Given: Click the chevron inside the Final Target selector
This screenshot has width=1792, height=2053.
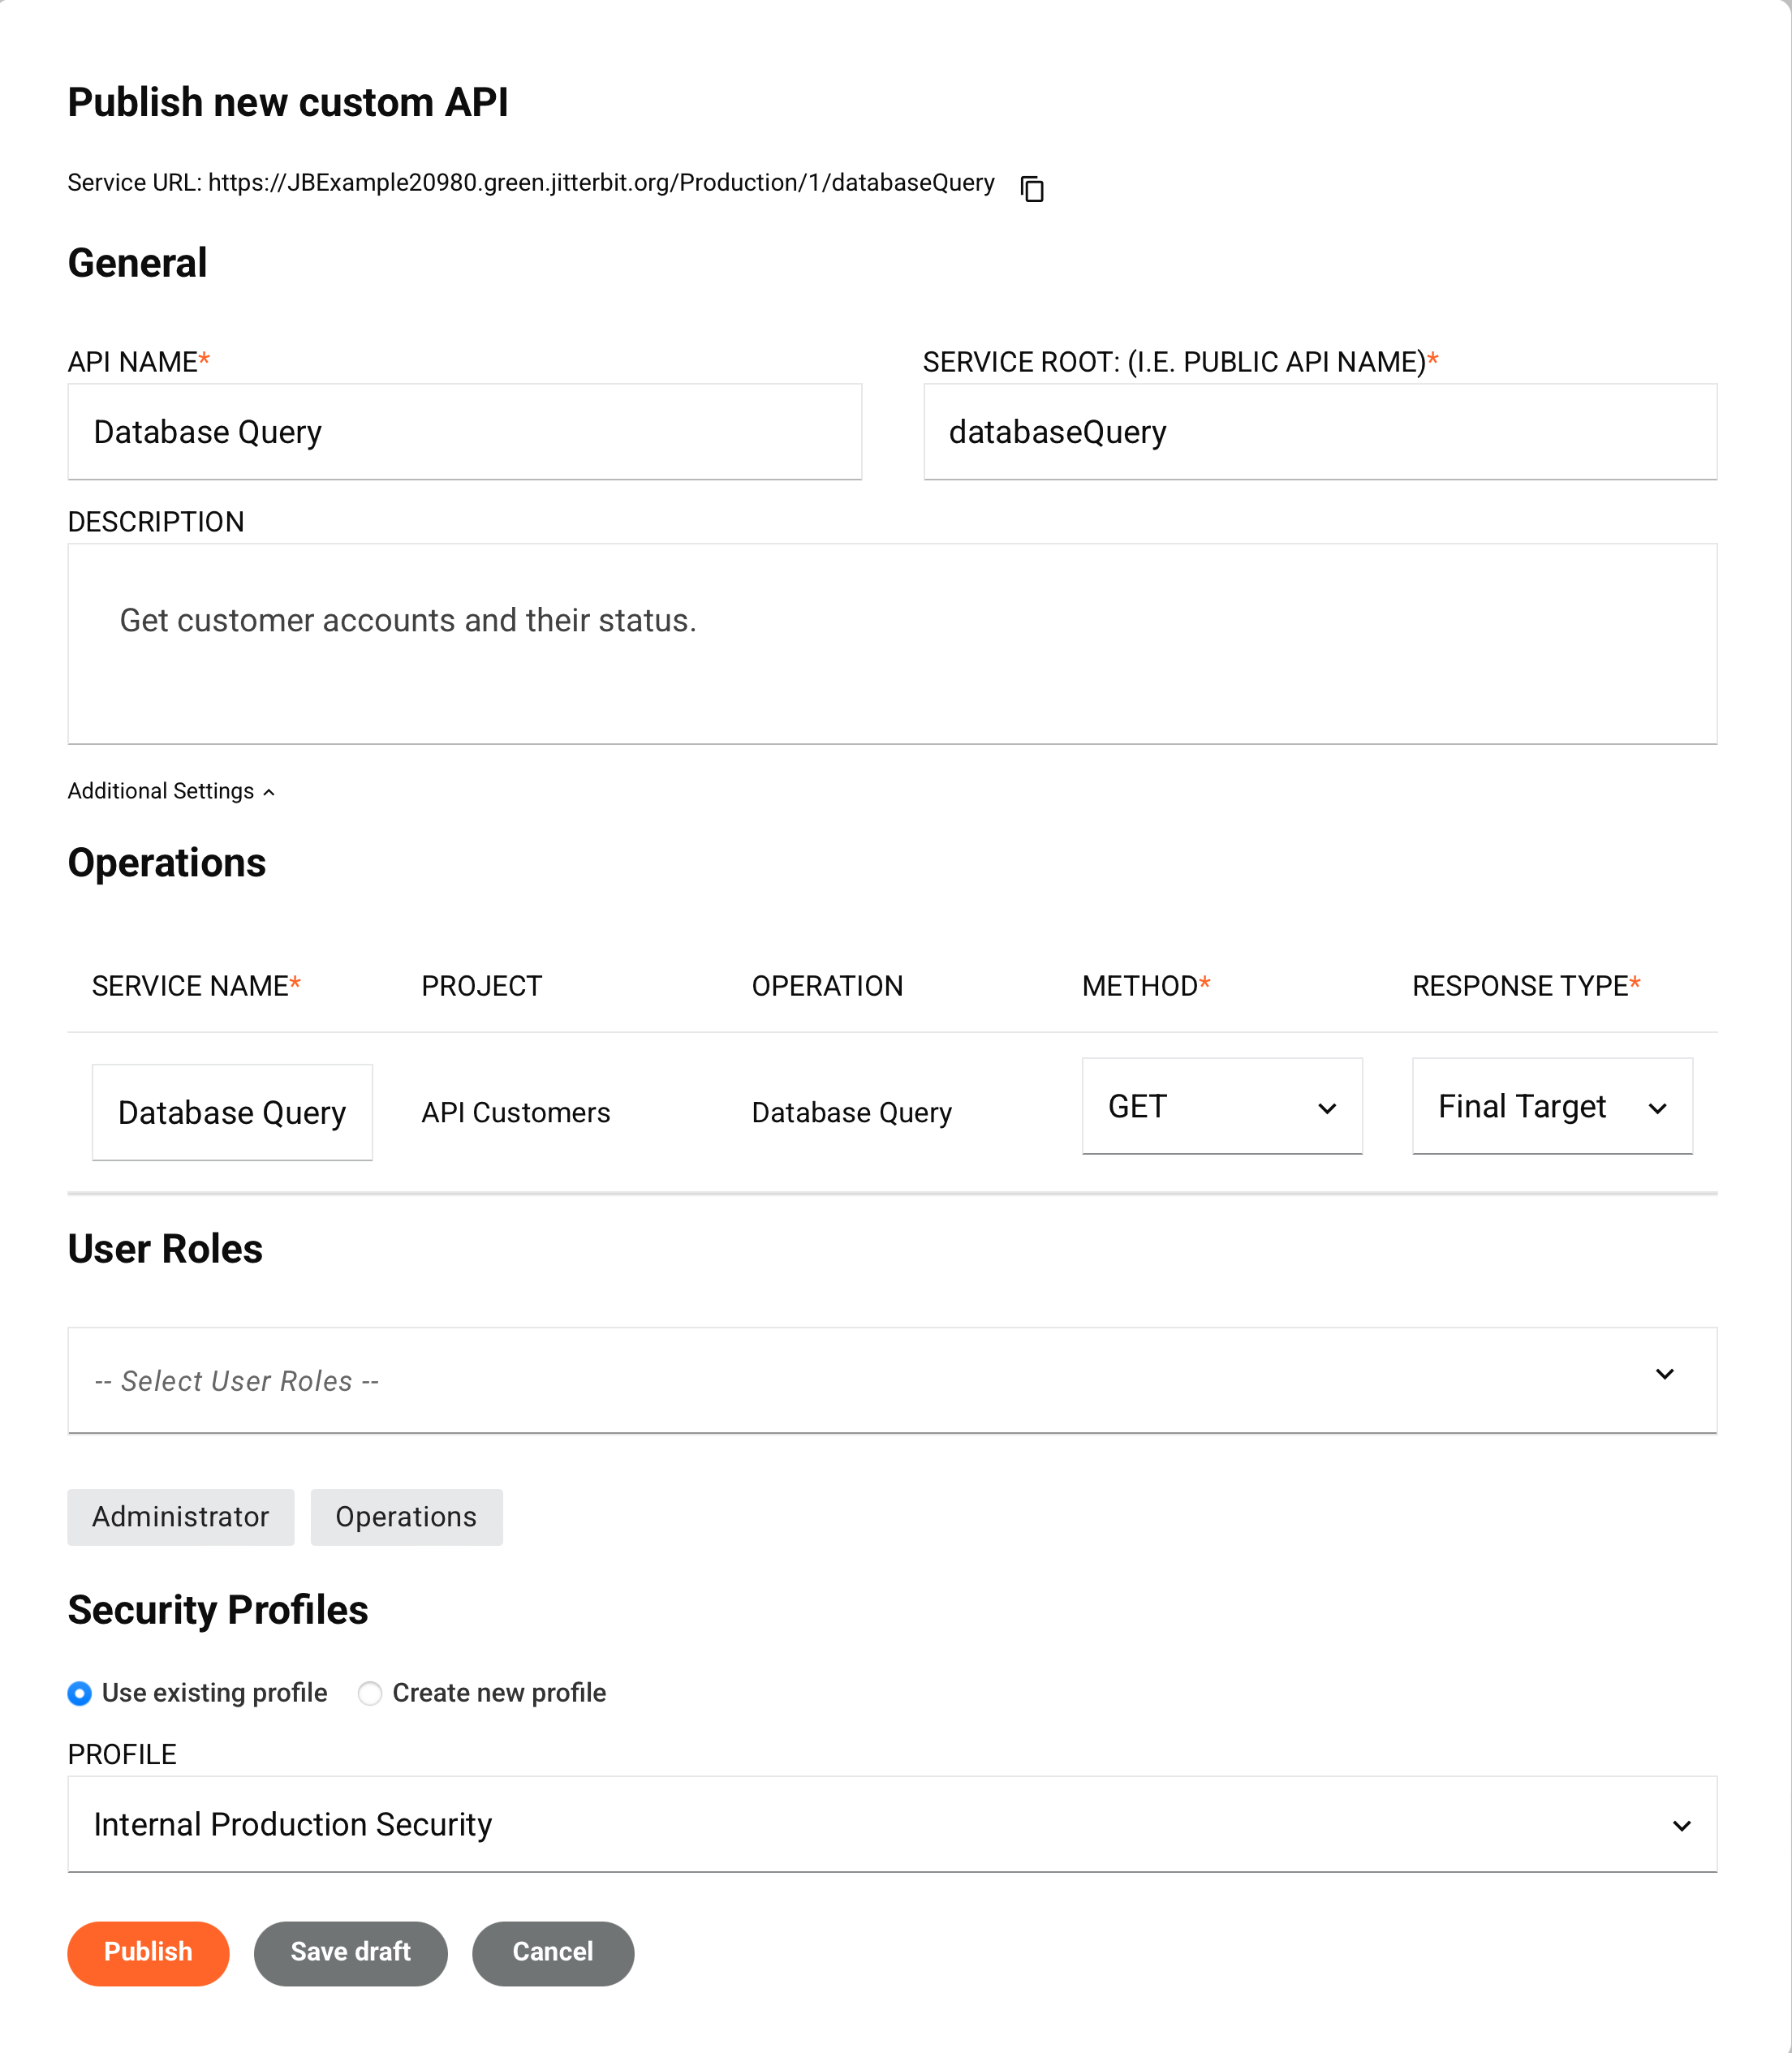Looking at the screenshot, I should (x=1659, y=1108).
